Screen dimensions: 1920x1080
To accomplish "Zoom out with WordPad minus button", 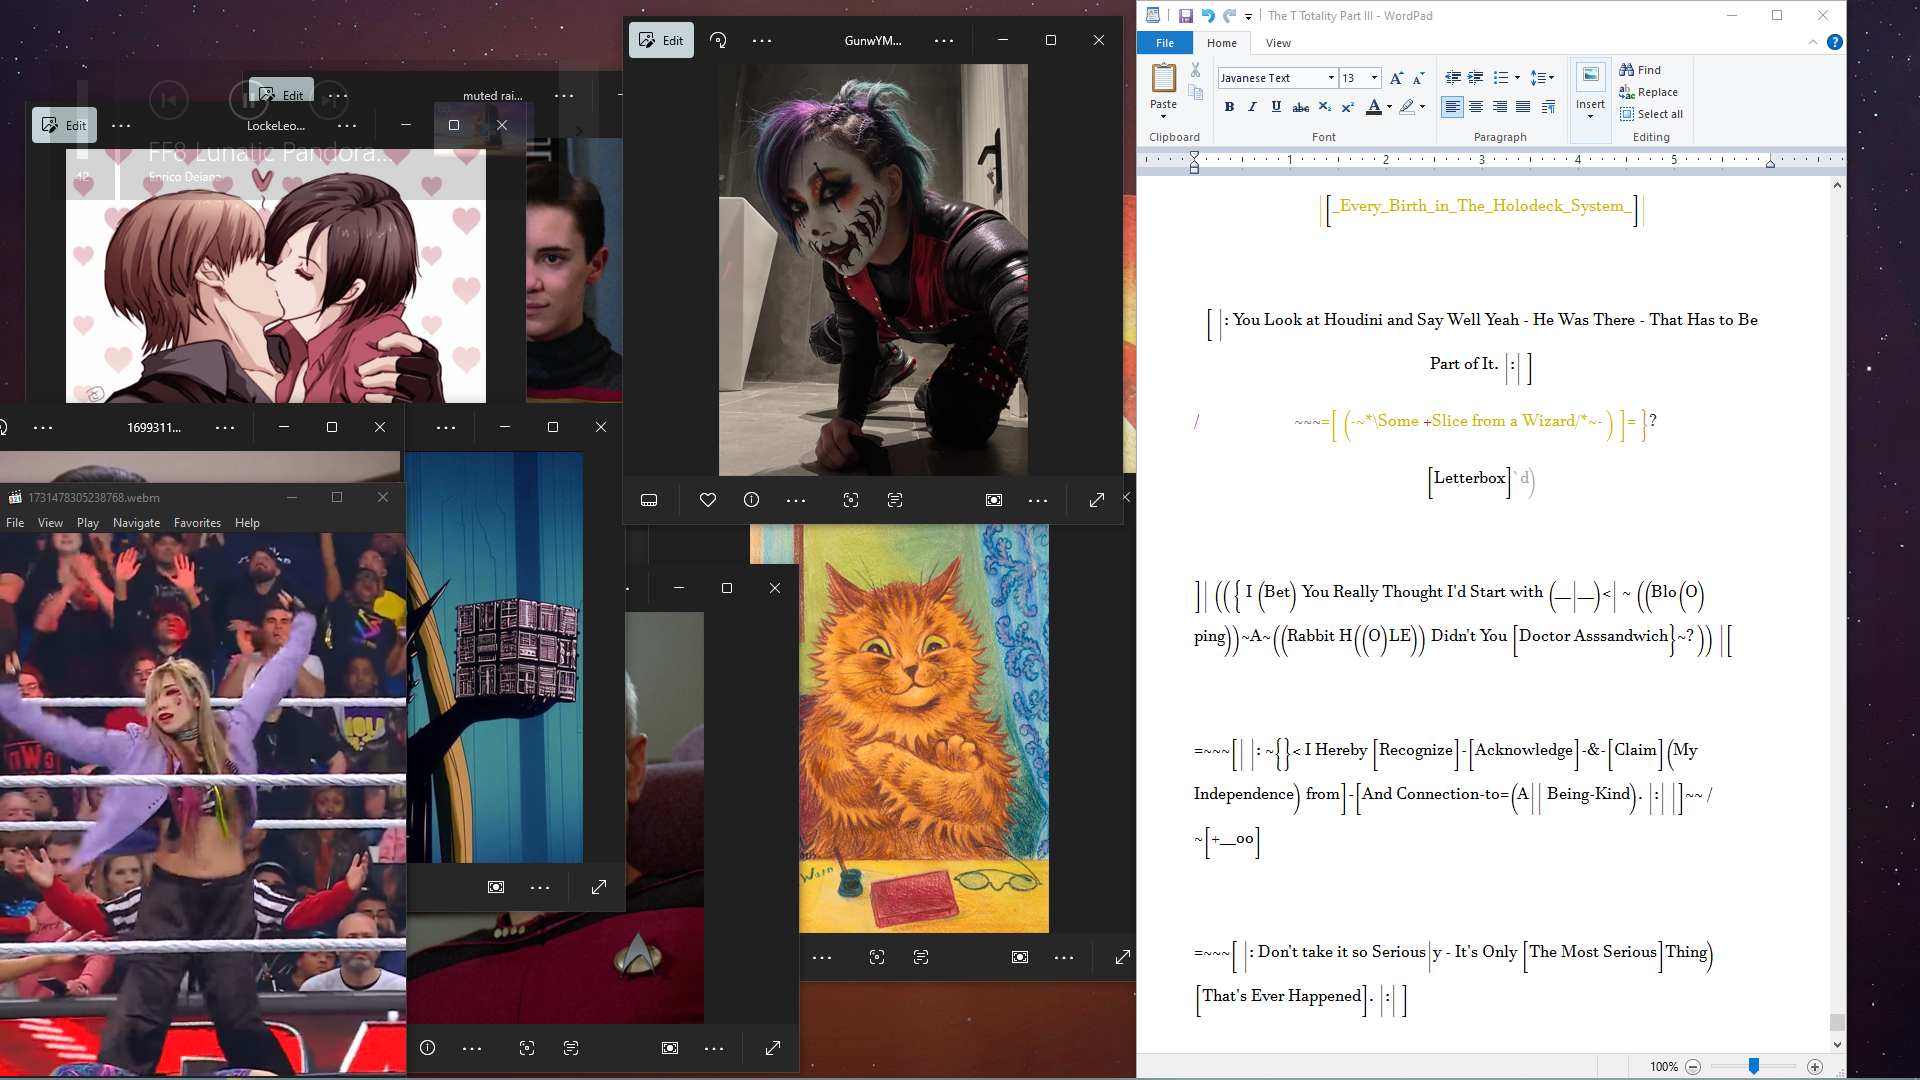I will [x=1693, y=1067].
